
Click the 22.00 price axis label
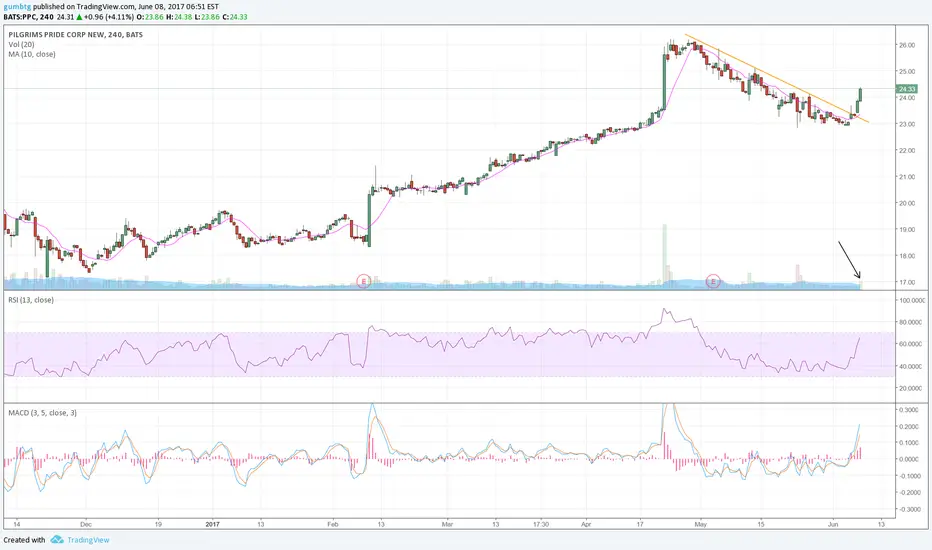(907, 150)
